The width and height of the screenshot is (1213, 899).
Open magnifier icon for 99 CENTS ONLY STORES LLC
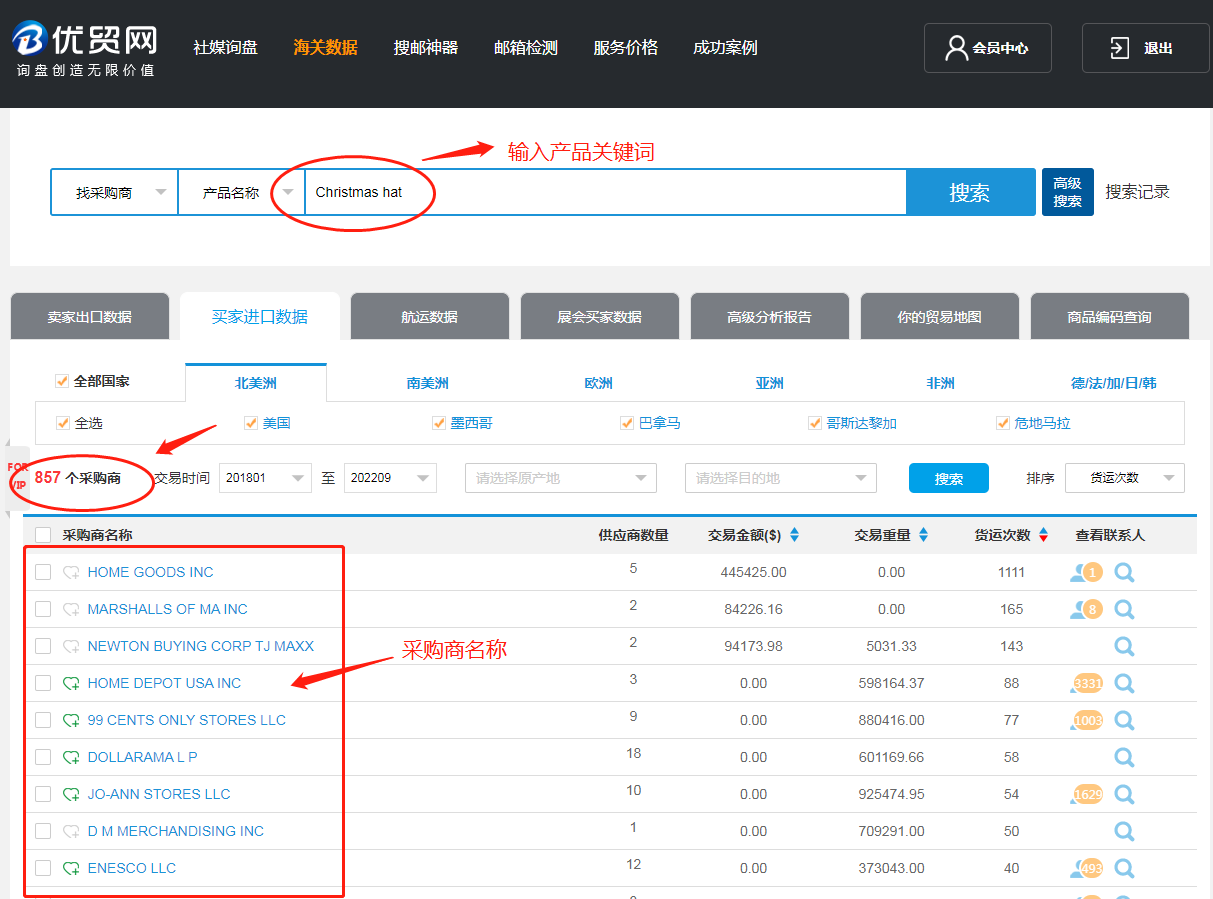[1124, 720]
